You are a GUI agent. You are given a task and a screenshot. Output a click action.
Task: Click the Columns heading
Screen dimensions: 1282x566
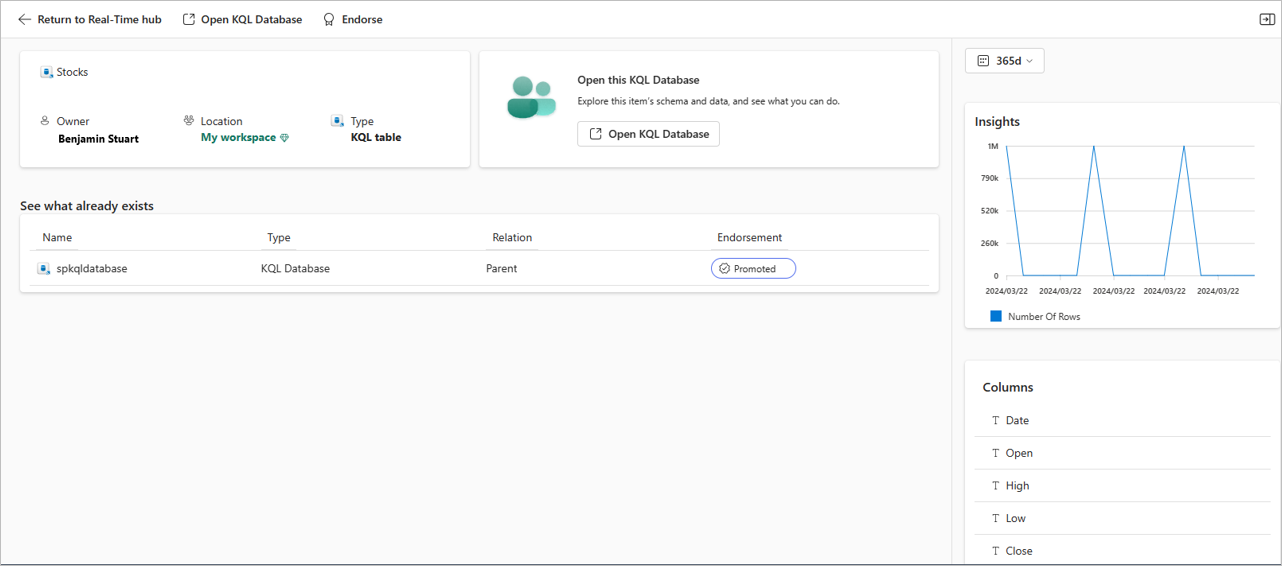click(x=1008, y=387)
